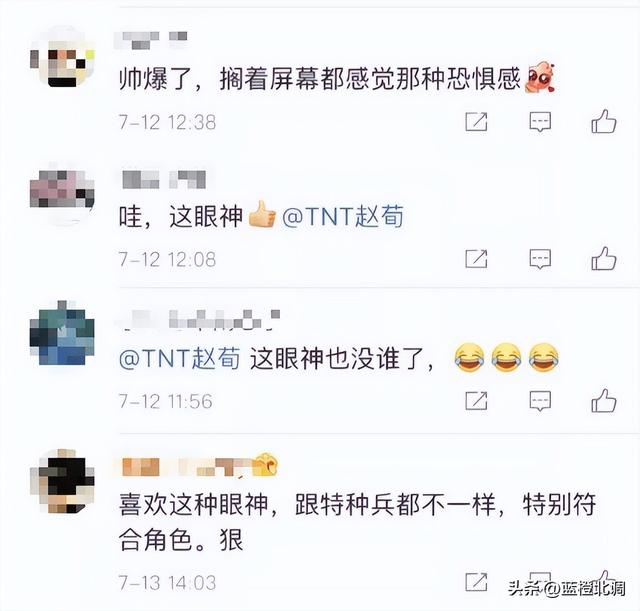This screenshot has width=640, height=611.
Task: Reply to the 帅爆了 comment
Action: point(540,122)
